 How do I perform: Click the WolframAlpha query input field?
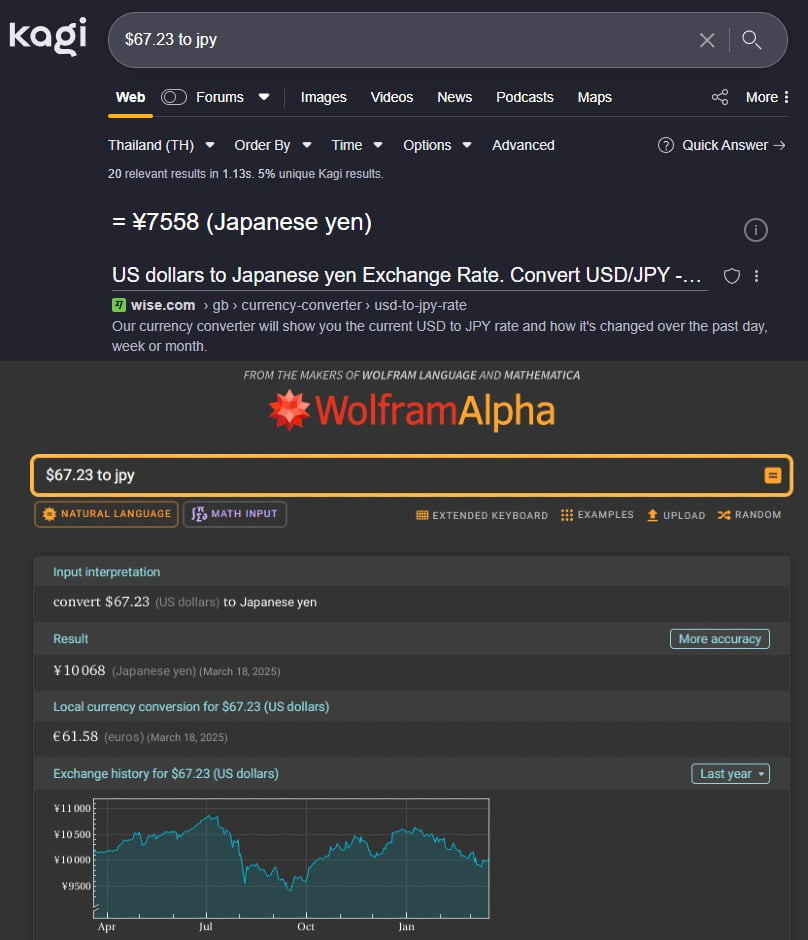390,475
